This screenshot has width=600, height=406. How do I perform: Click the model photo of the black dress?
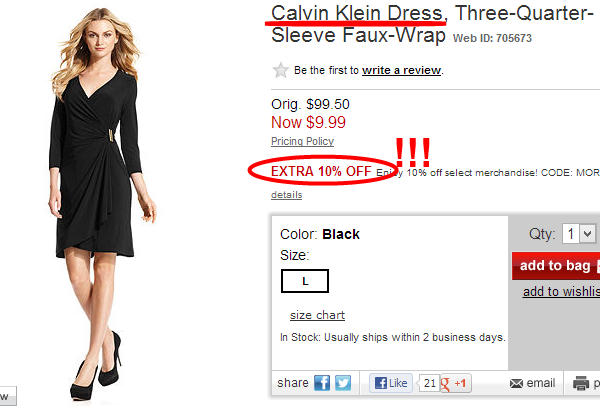[x=100, y=203]
